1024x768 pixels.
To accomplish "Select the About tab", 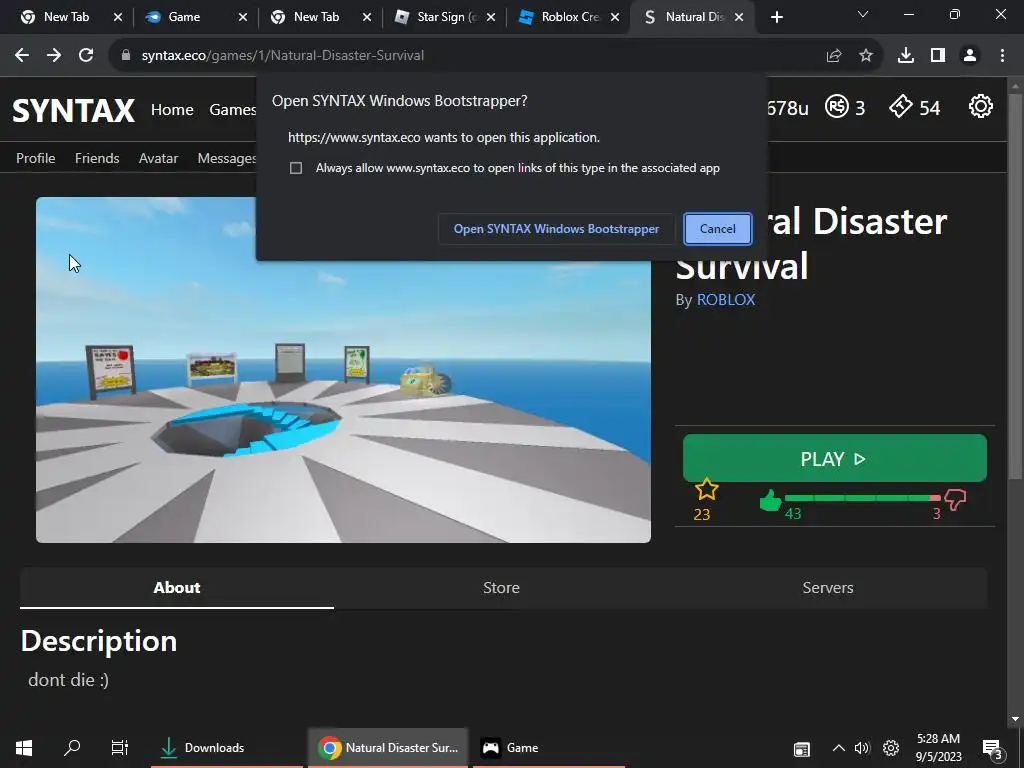I will (177, 588).
